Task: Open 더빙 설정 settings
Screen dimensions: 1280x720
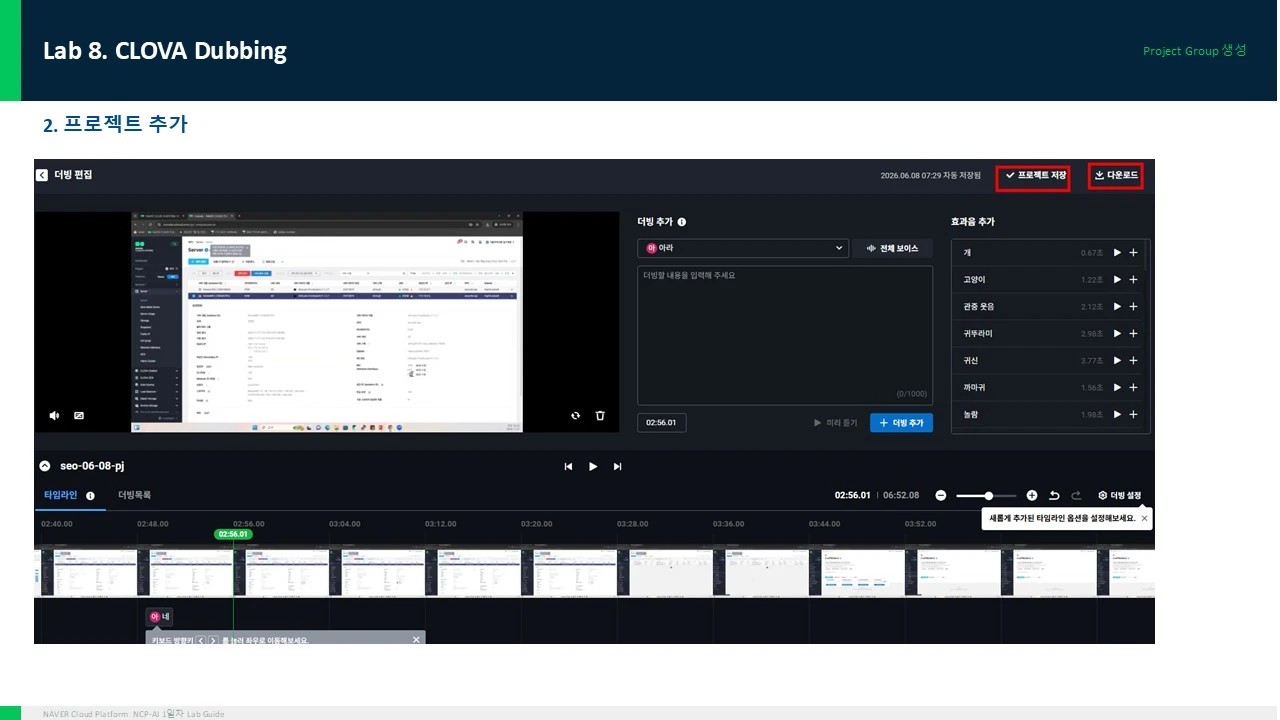Action: [x=1119, y=495]
